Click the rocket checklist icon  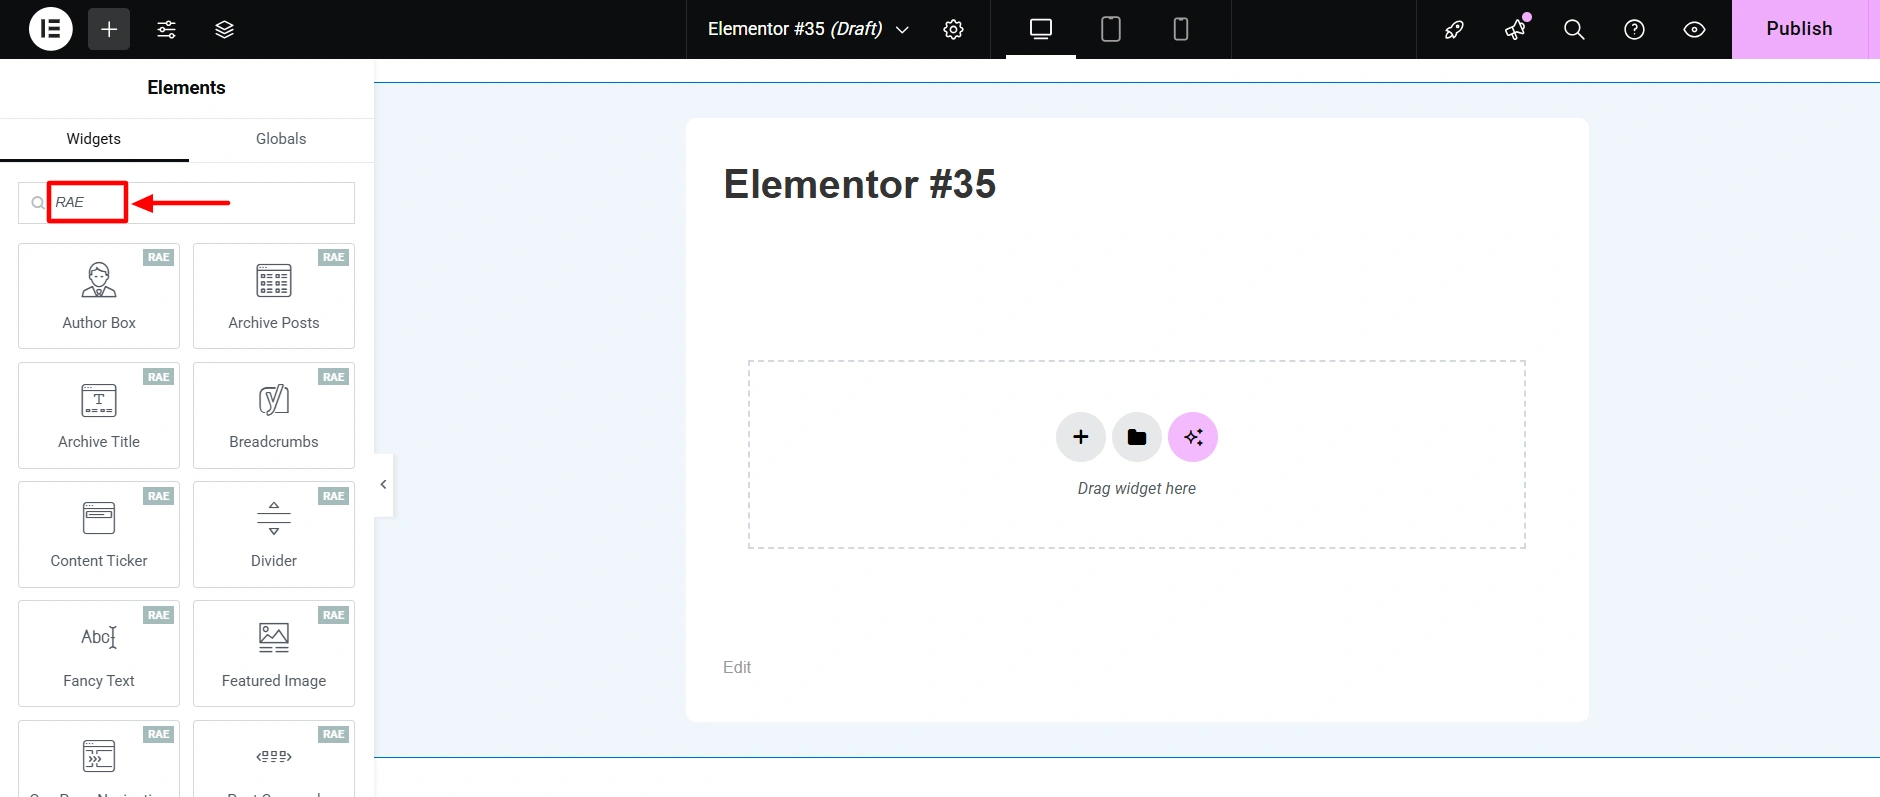[1454, 29]
